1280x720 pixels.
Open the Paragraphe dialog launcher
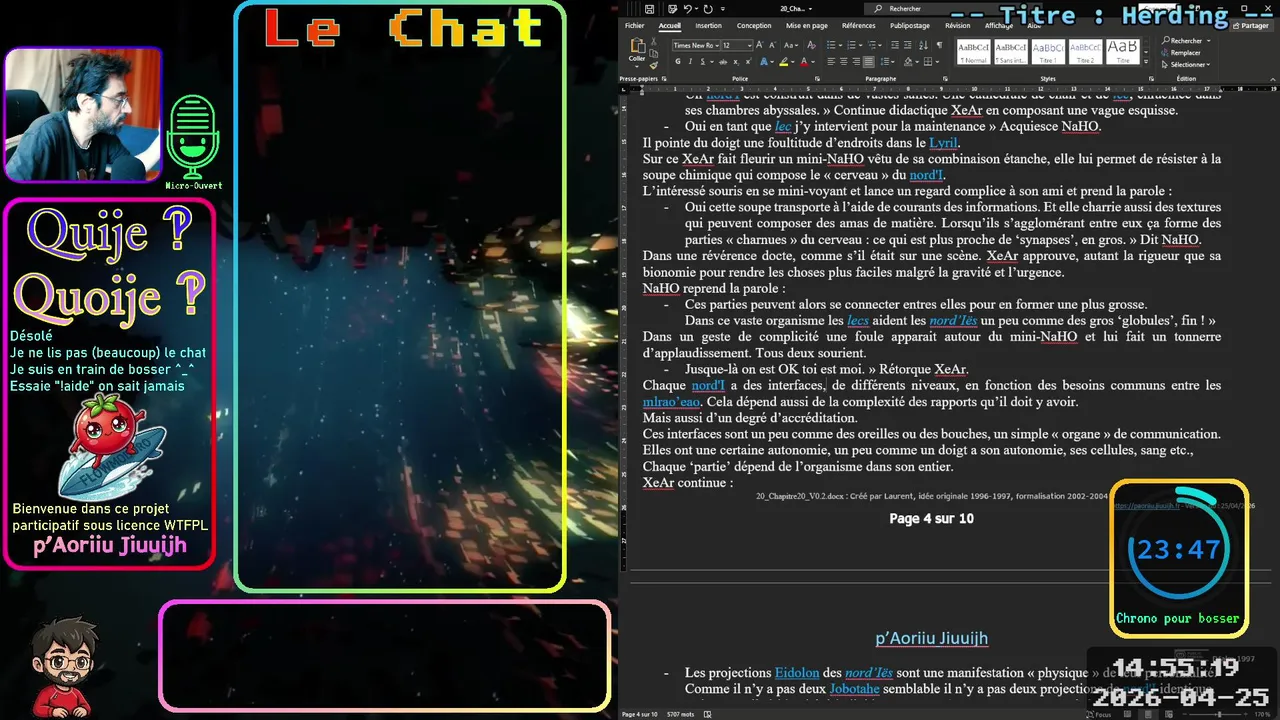click(945, 77)
